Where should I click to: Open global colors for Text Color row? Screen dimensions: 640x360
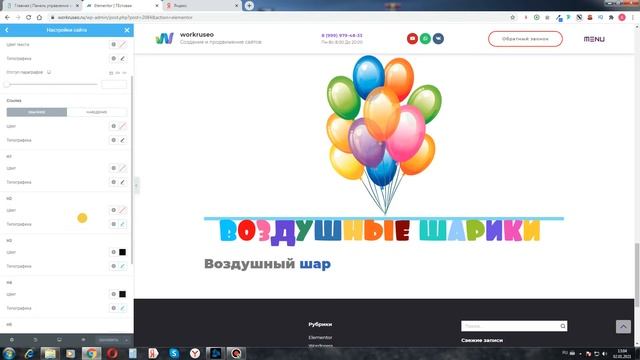(113, 44)
